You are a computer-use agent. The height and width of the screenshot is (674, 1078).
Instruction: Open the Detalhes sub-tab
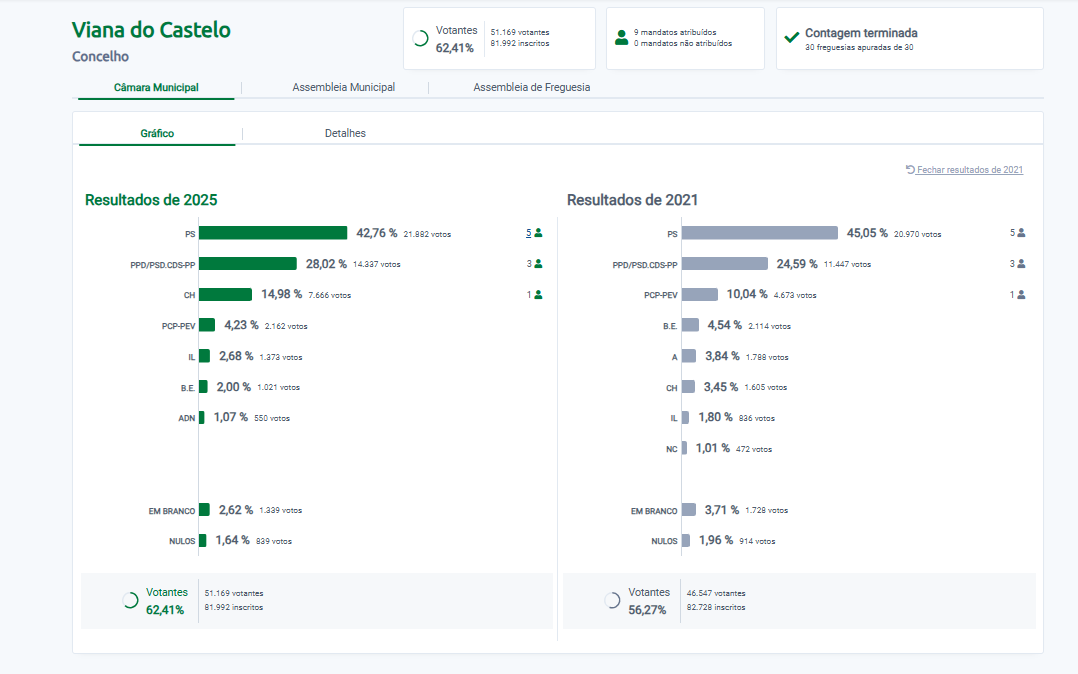[x=345, y=133]
